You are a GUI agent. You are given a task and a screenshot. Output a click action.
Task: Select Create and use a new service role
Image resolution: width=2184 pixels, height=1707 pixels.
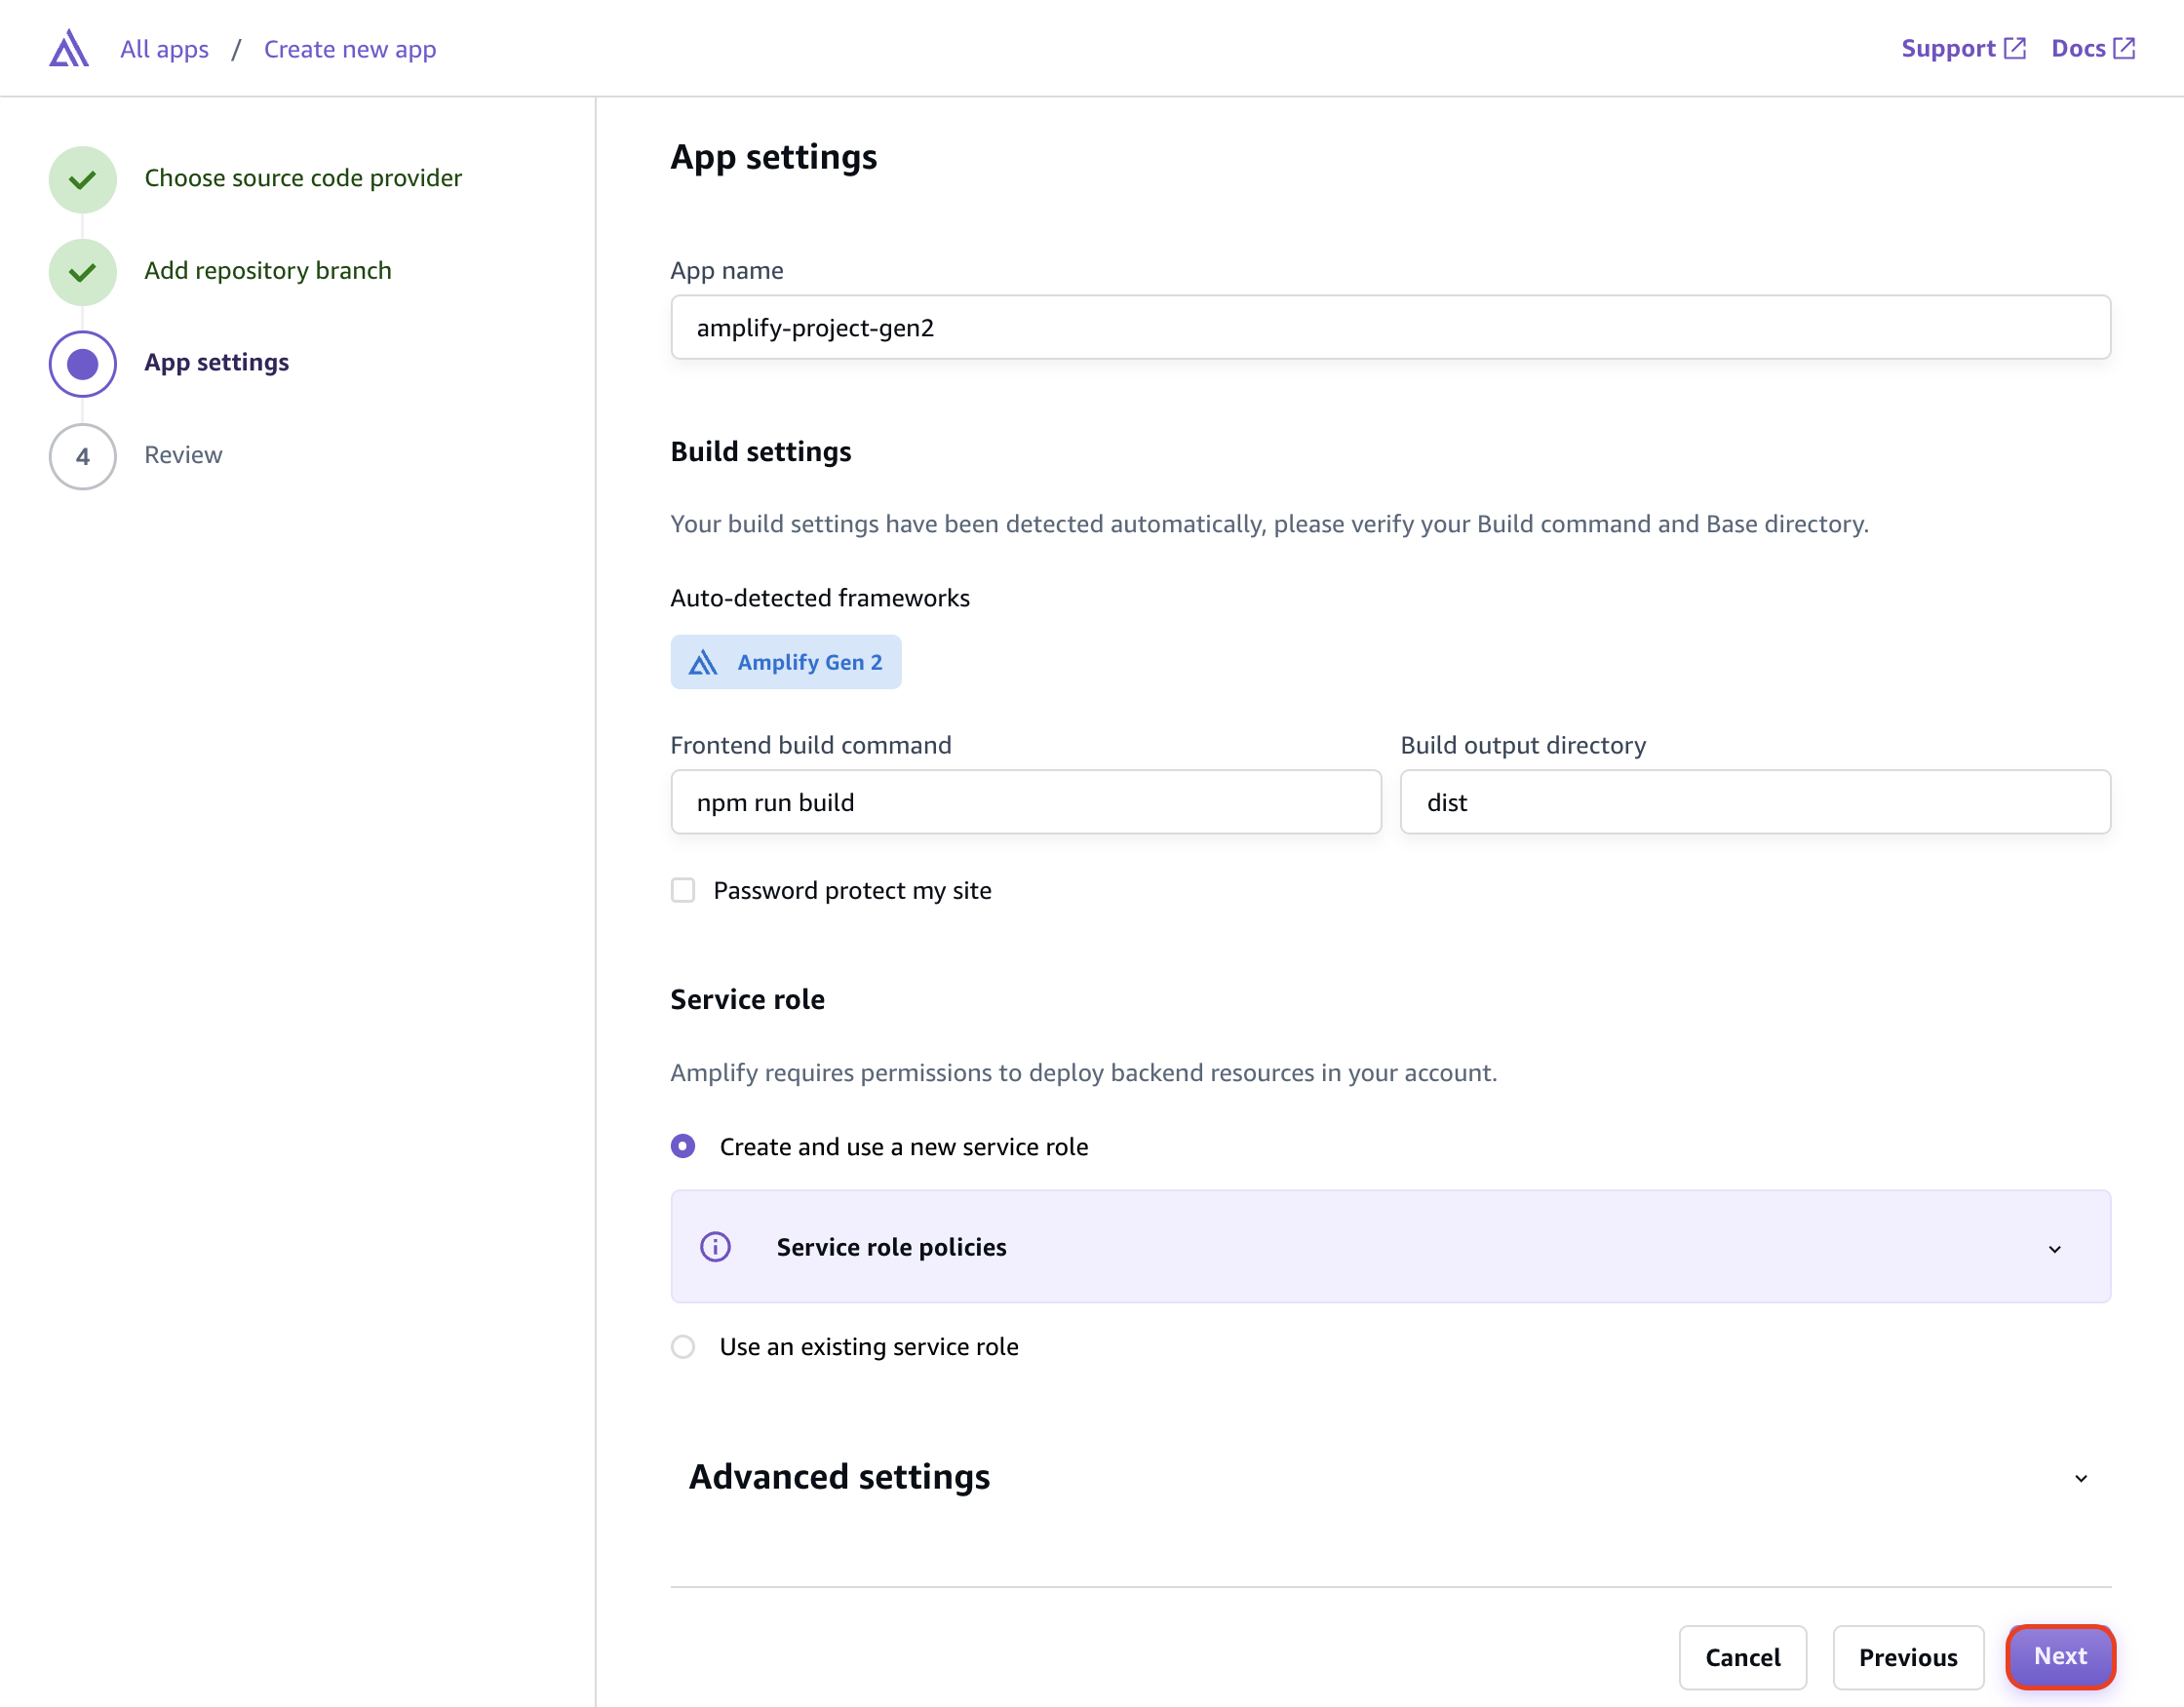click(x=683, y=1146)
